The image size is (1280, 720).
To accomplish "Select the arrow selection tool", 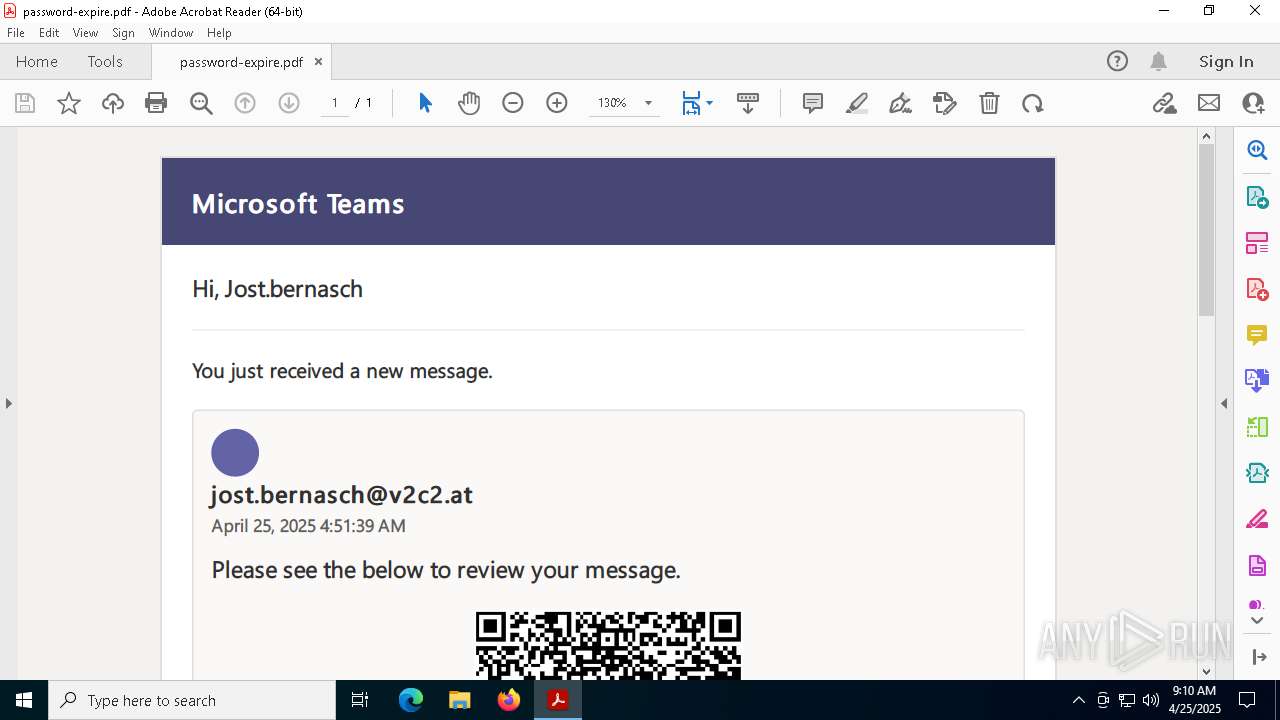I will 425,103.
